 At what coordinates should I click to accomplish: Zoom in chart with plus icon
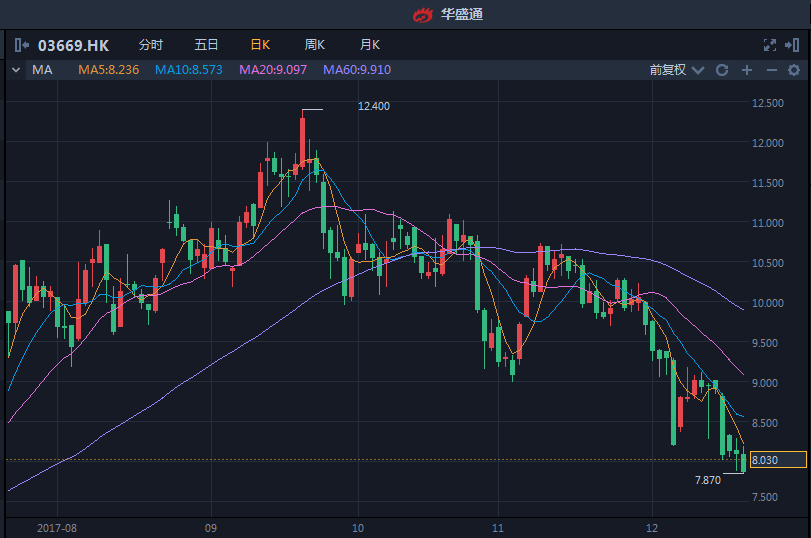pos(746,70)
